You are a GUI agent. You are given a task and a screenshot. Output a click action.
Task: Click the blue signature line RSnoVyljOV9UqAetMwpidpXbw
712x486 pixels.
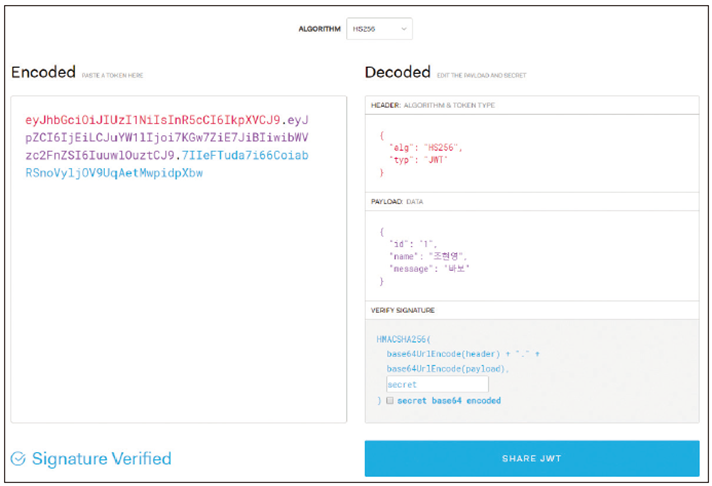pos(114,173)
